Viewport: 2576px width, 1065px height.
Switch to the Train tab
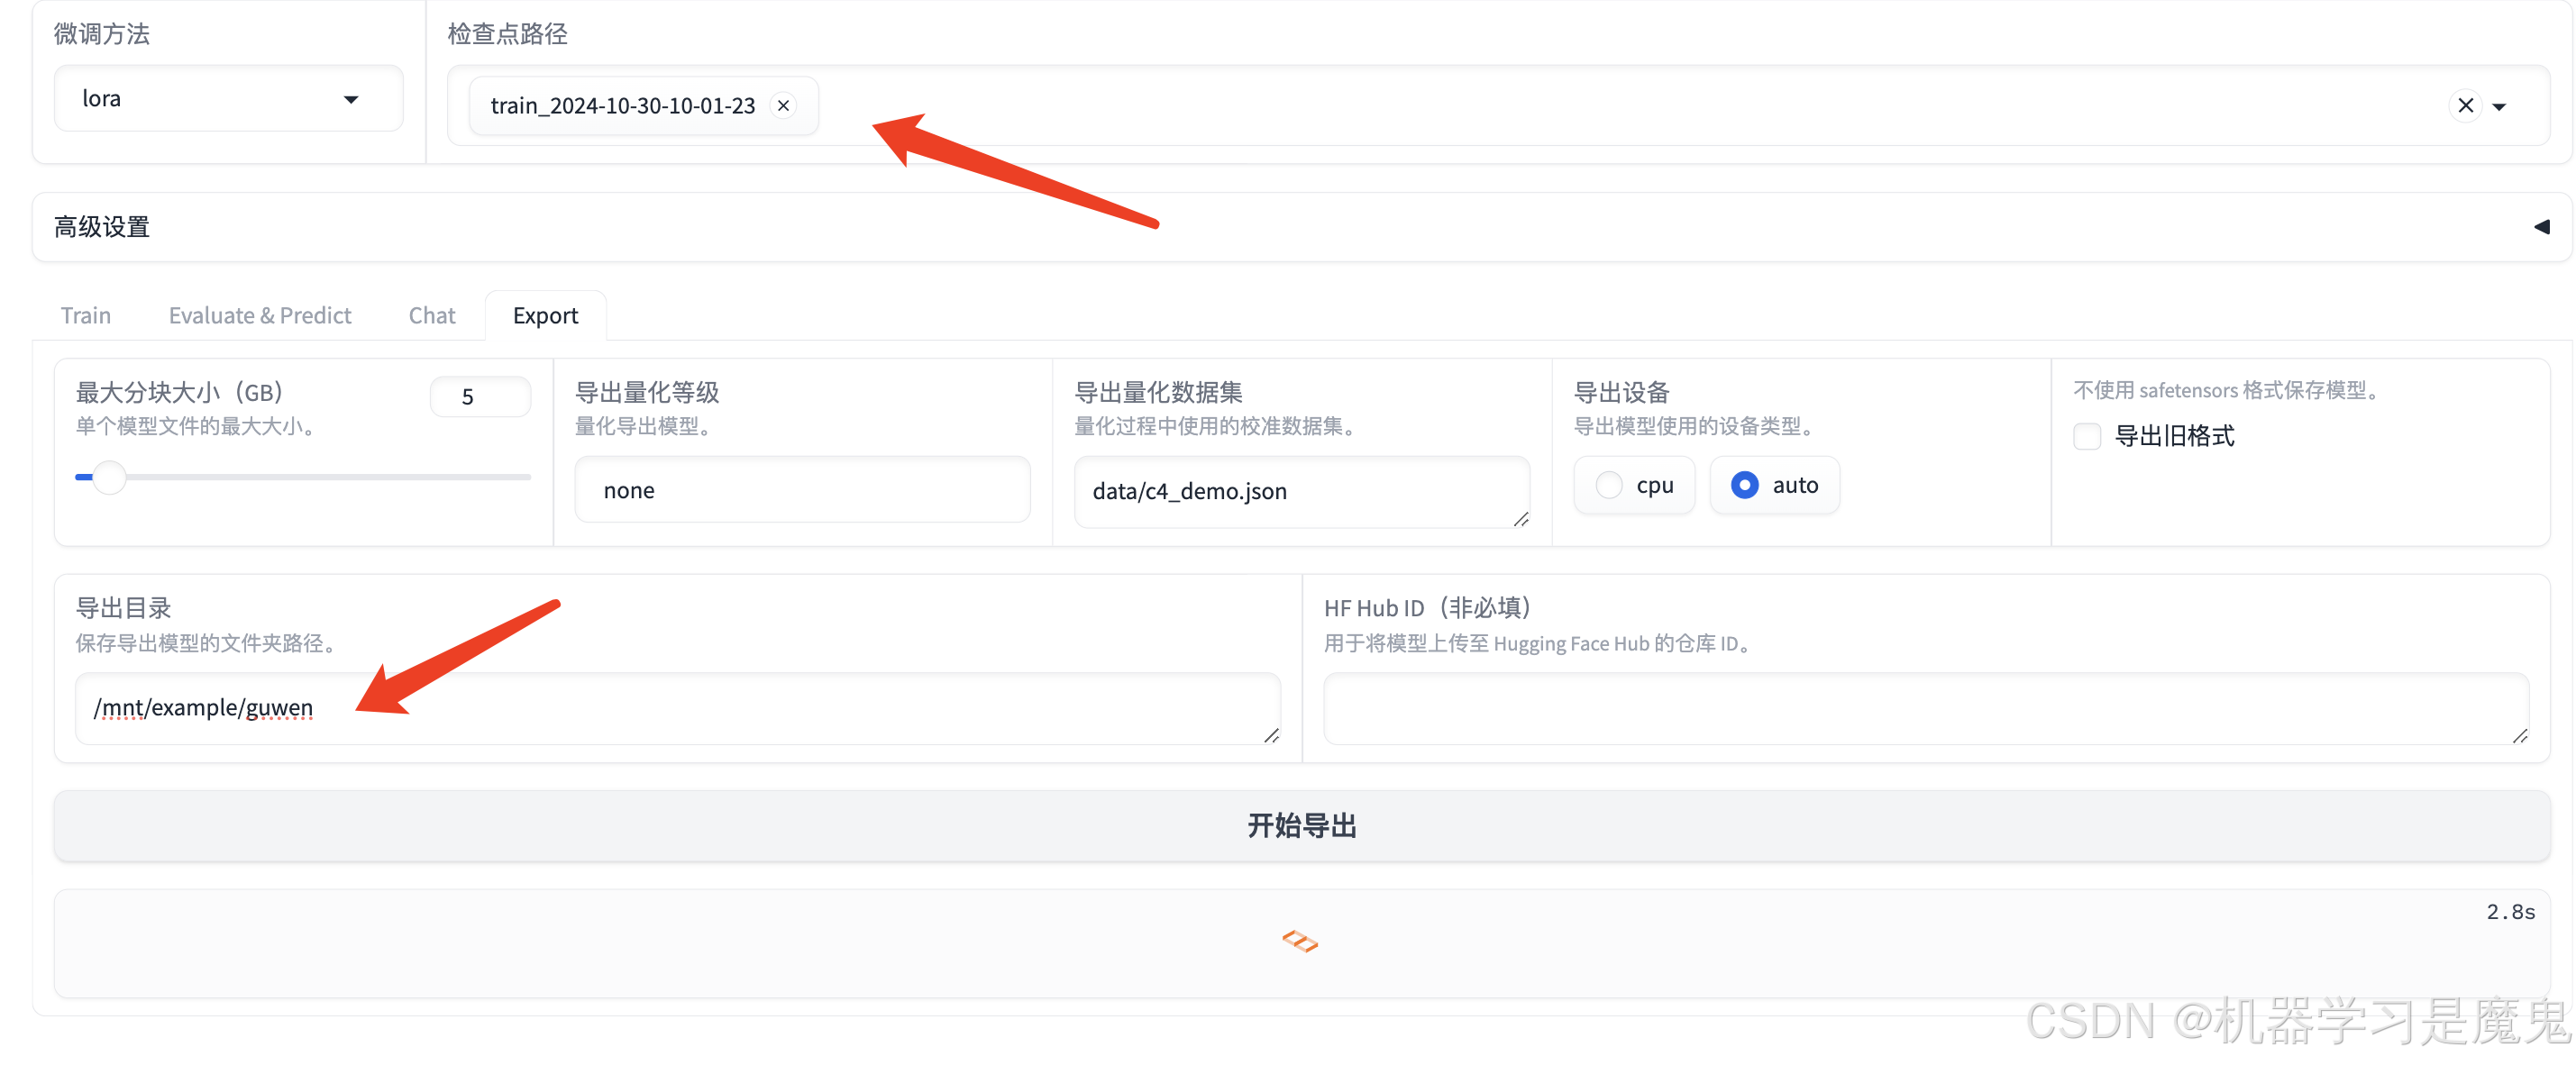(x=86, y=316)
